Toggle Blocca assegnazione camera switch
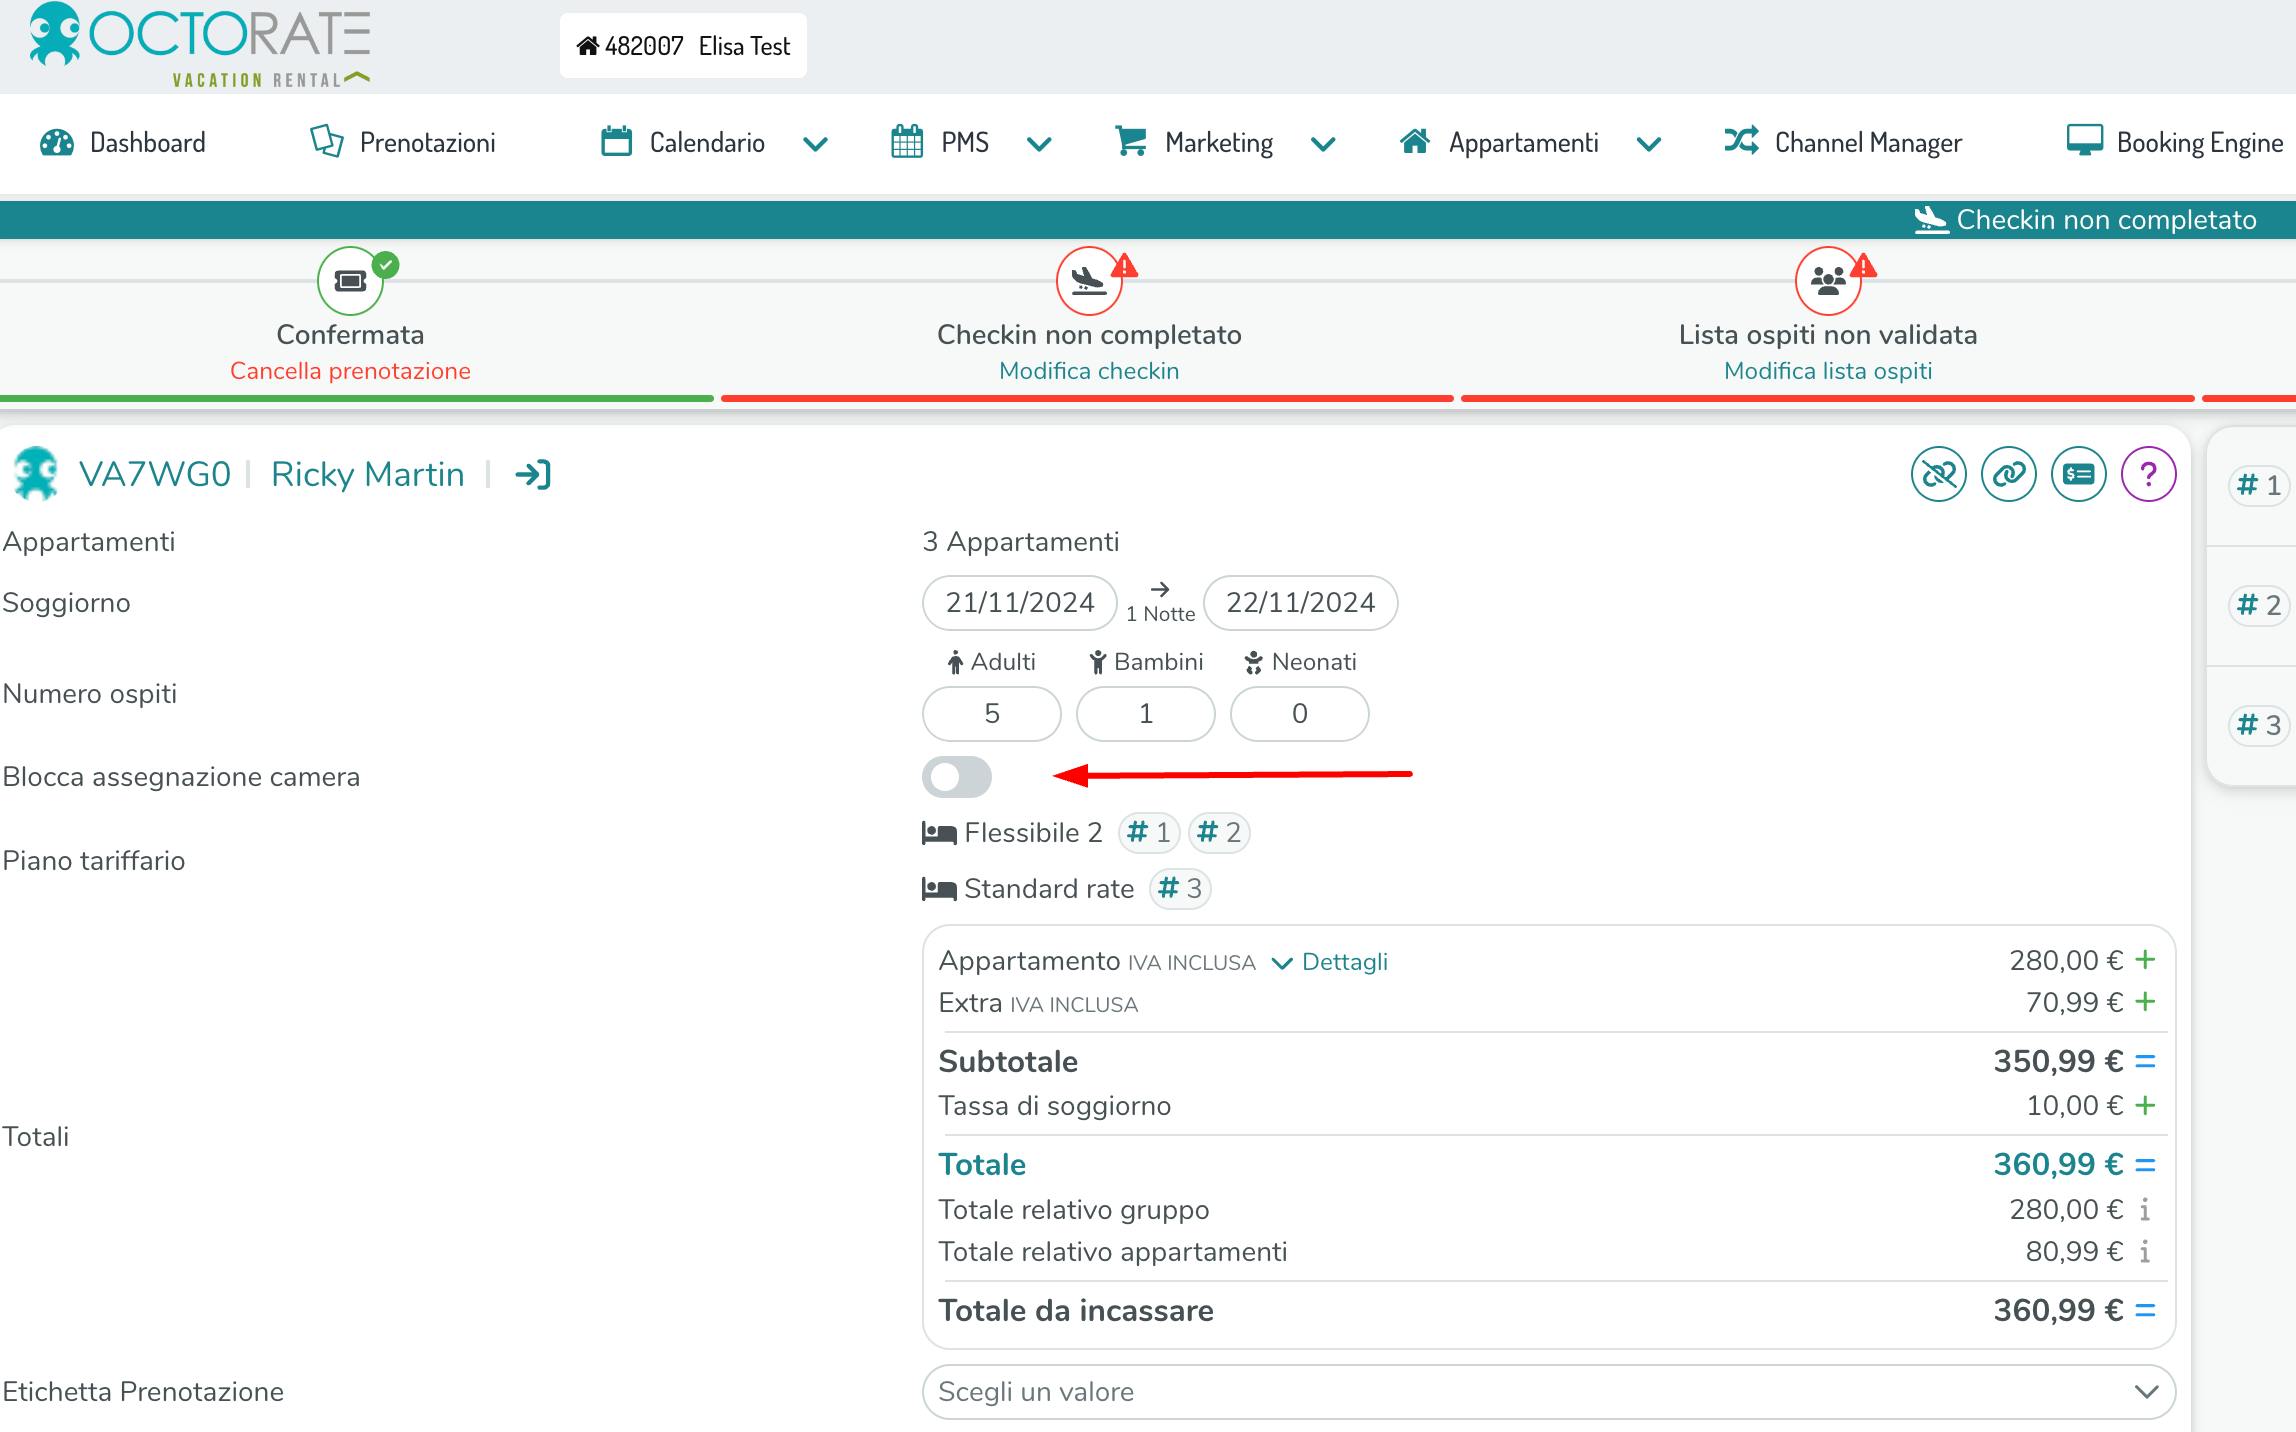Image resolution: width=2296 pixels, height=1432 pixels. click(x=957, y=777)
